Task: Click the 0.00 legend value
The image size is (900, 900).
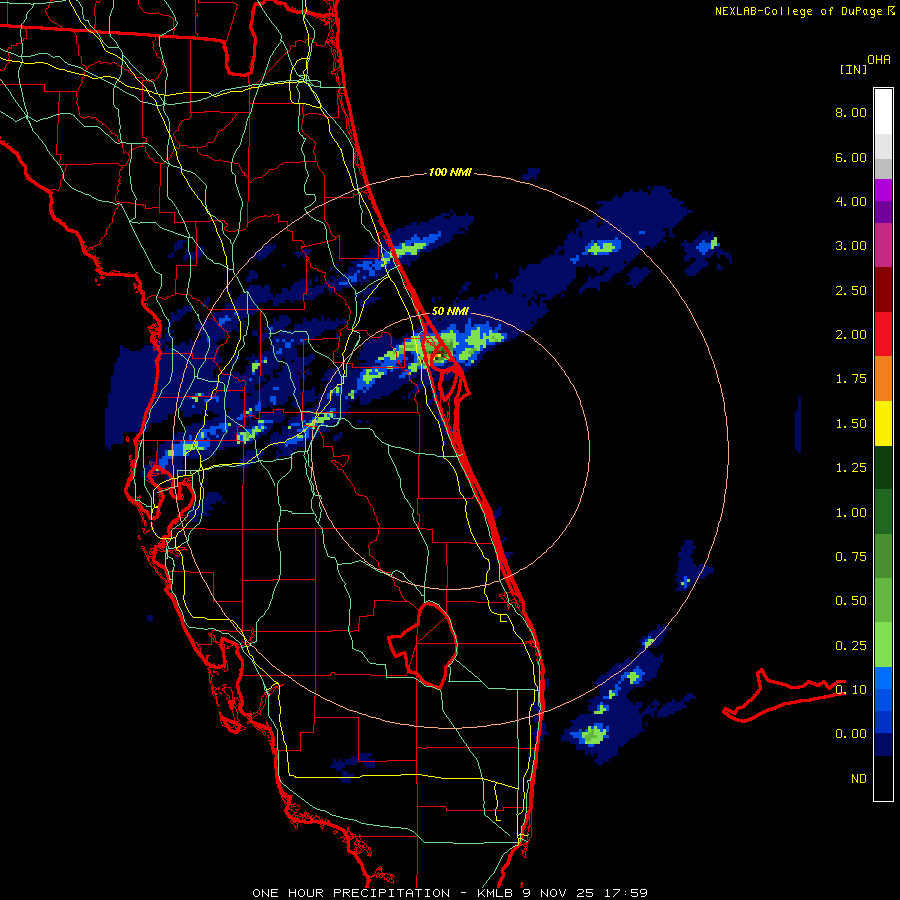Action: [x=851, y=734]
